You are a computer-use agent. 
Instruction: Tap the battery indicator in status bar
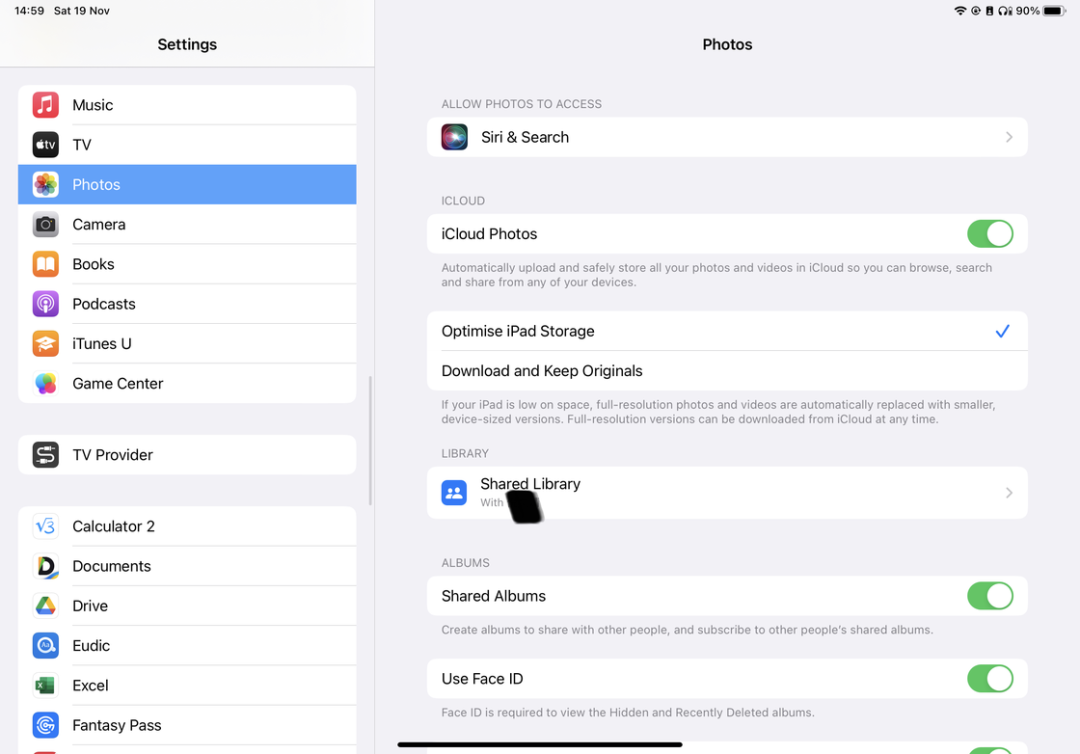(1055, 10)
